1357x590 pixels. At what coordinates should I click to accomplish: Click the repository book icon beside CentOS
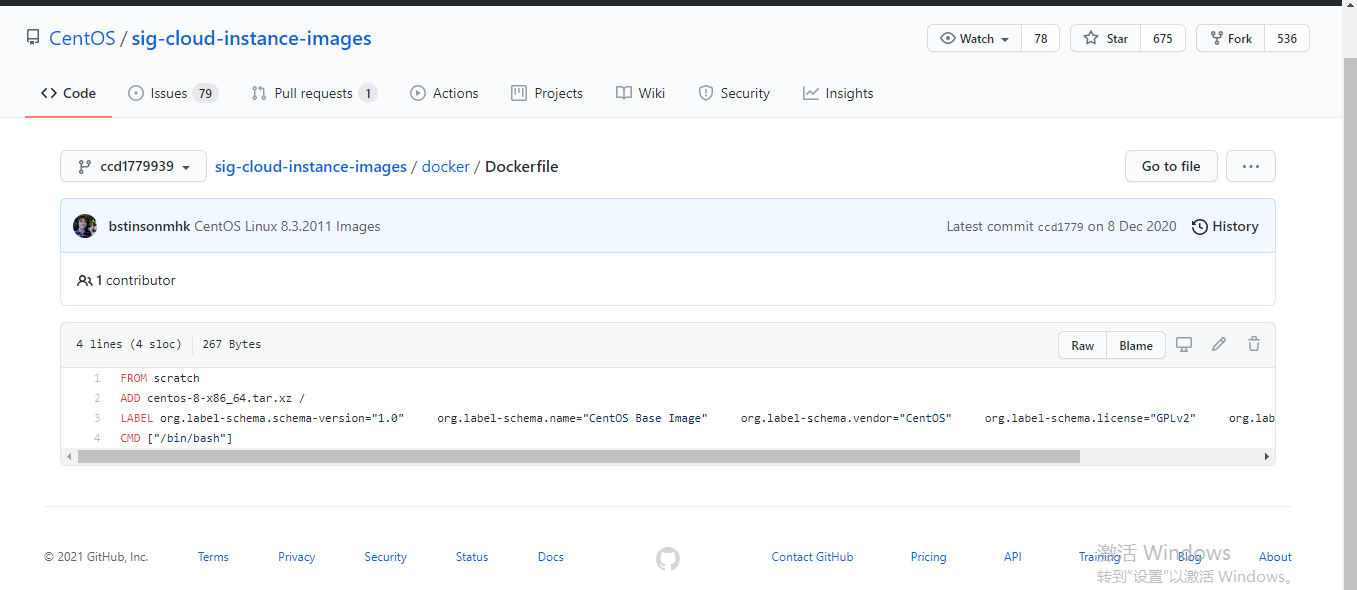pos(33,38)
